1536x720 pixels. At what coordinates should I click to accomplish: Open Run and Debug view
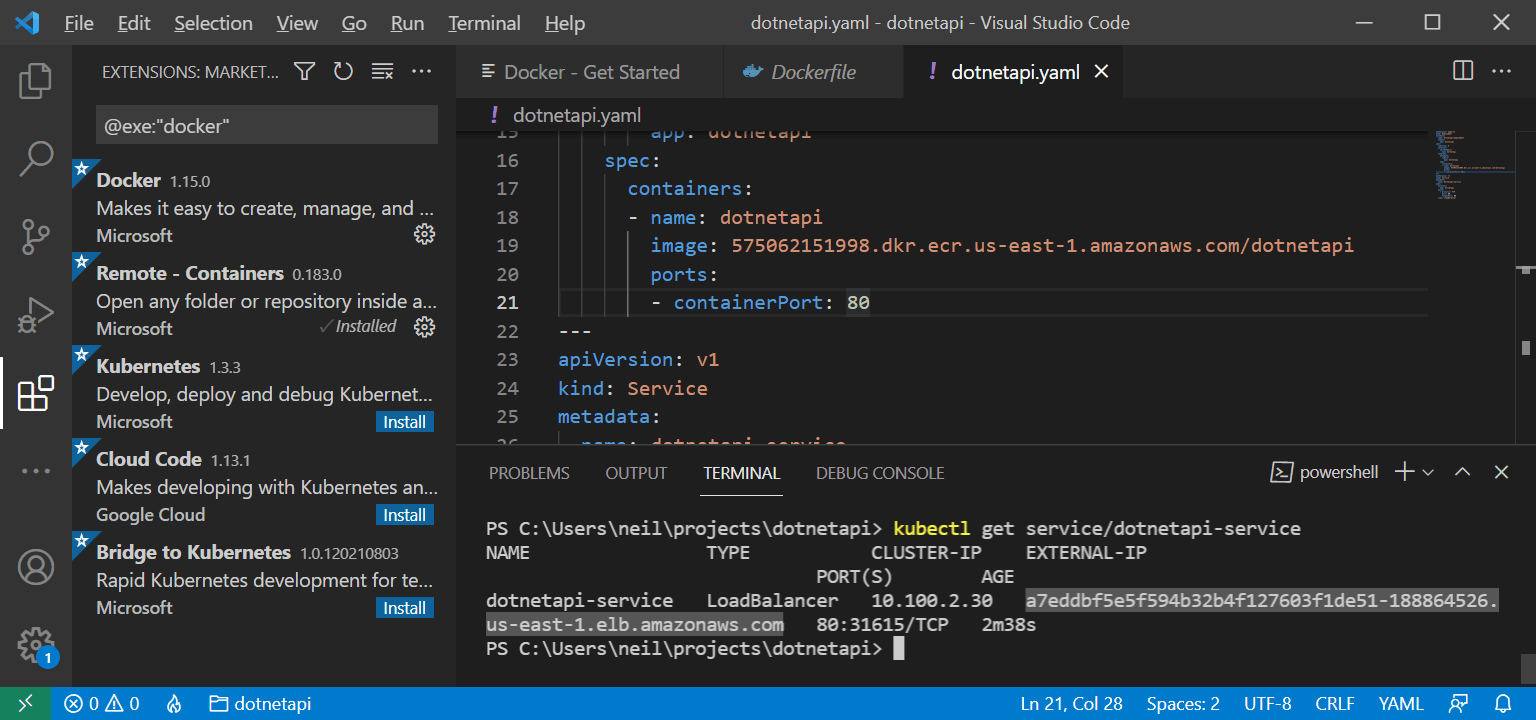[36, 315]
